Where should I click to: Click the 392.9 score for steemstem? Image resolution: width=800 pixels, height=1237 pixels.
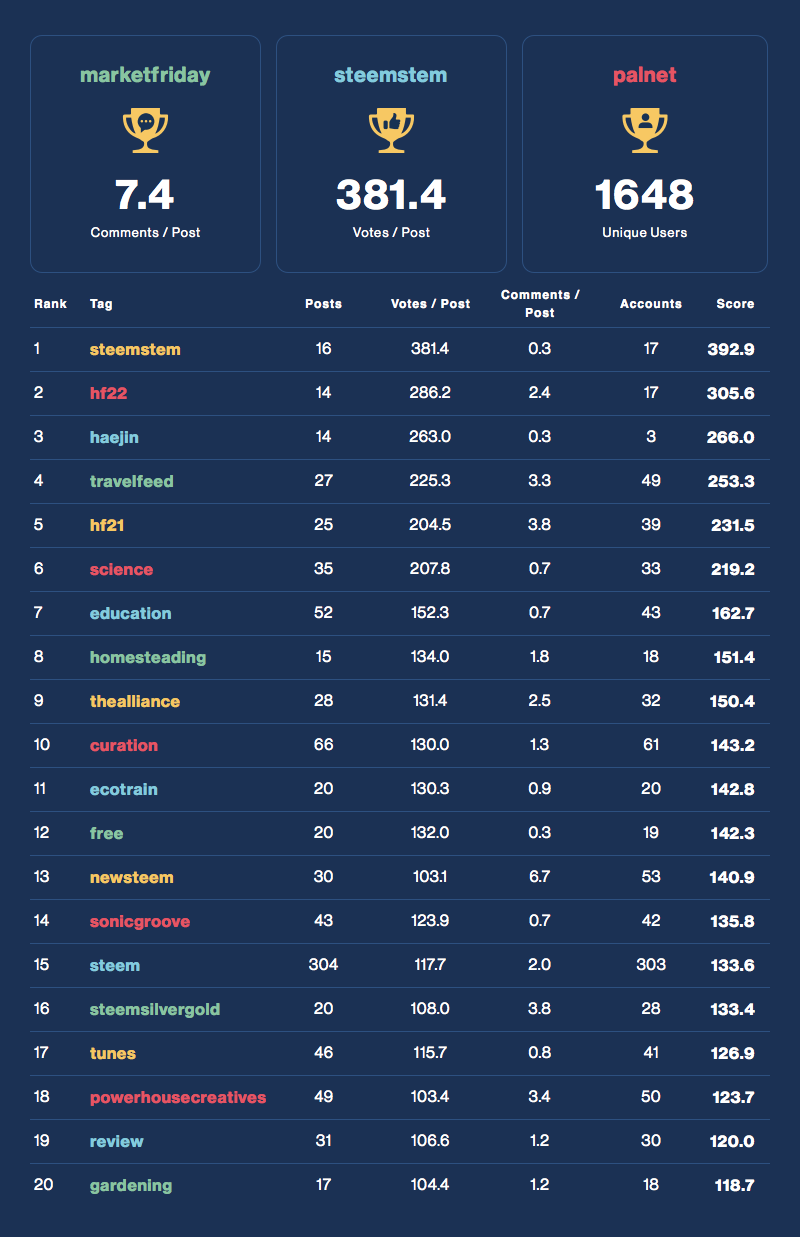(x=732, y=350)
